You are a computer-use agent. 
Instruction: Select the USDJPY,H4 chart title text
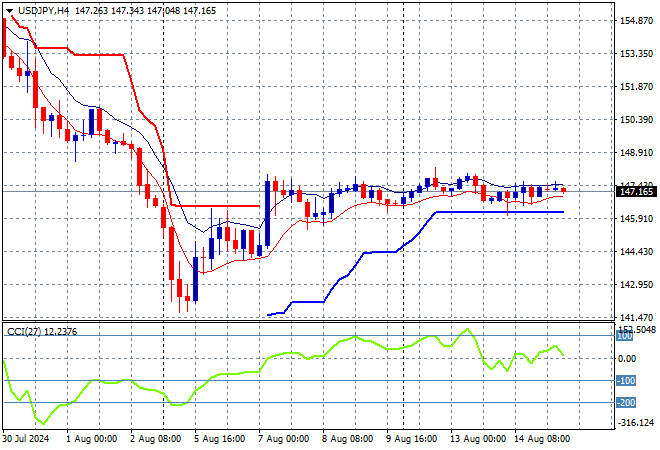(43, 11)
